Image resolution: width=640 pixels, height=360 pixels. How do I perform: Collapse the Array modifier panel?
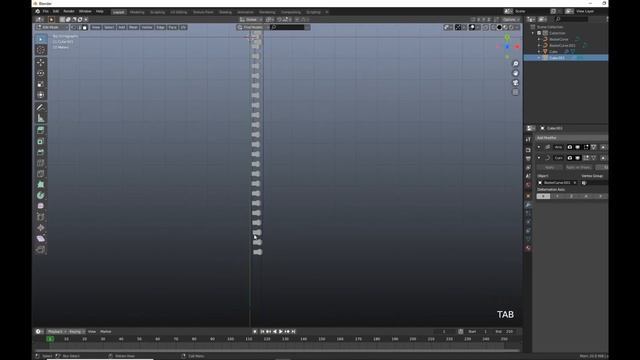[x=539, y=147]
